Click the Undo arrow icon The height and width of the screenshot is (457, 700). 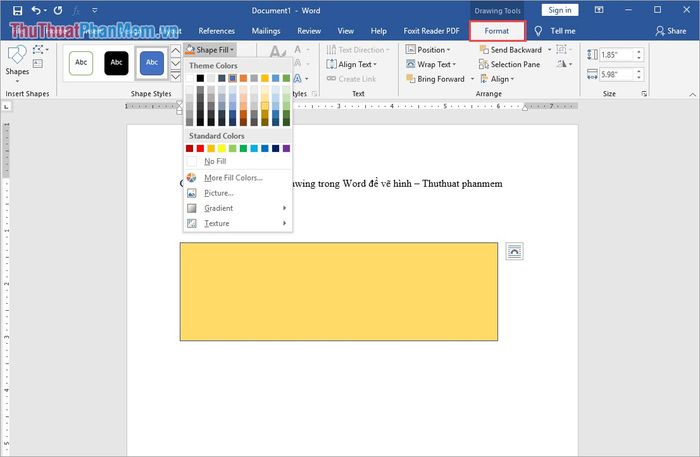pyautogui.click(x=35, y=10)
